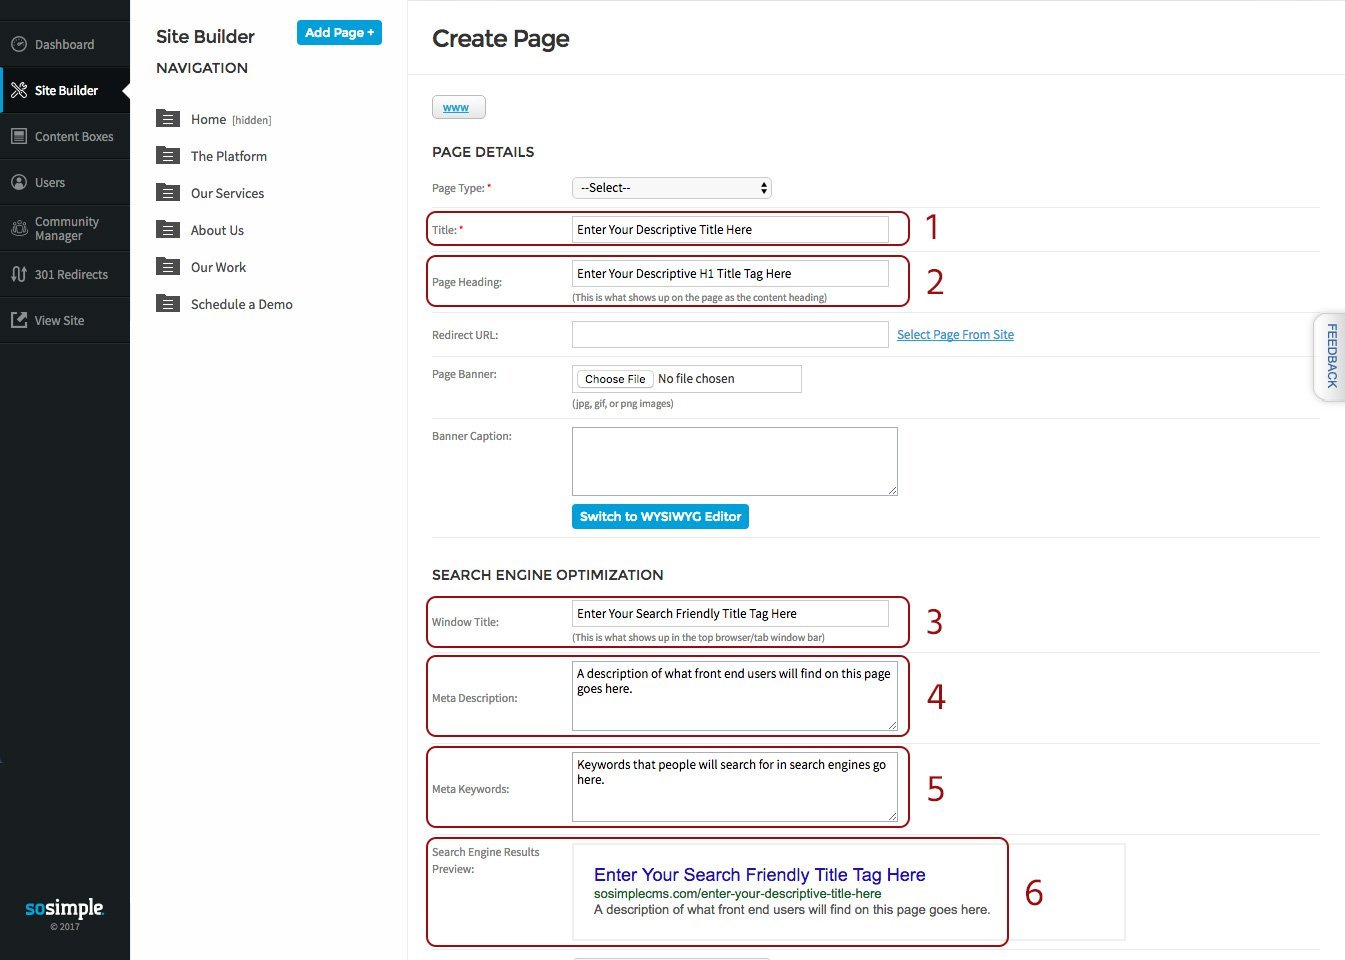
Task: Select Home page in navigation
Action: (208, 119)
